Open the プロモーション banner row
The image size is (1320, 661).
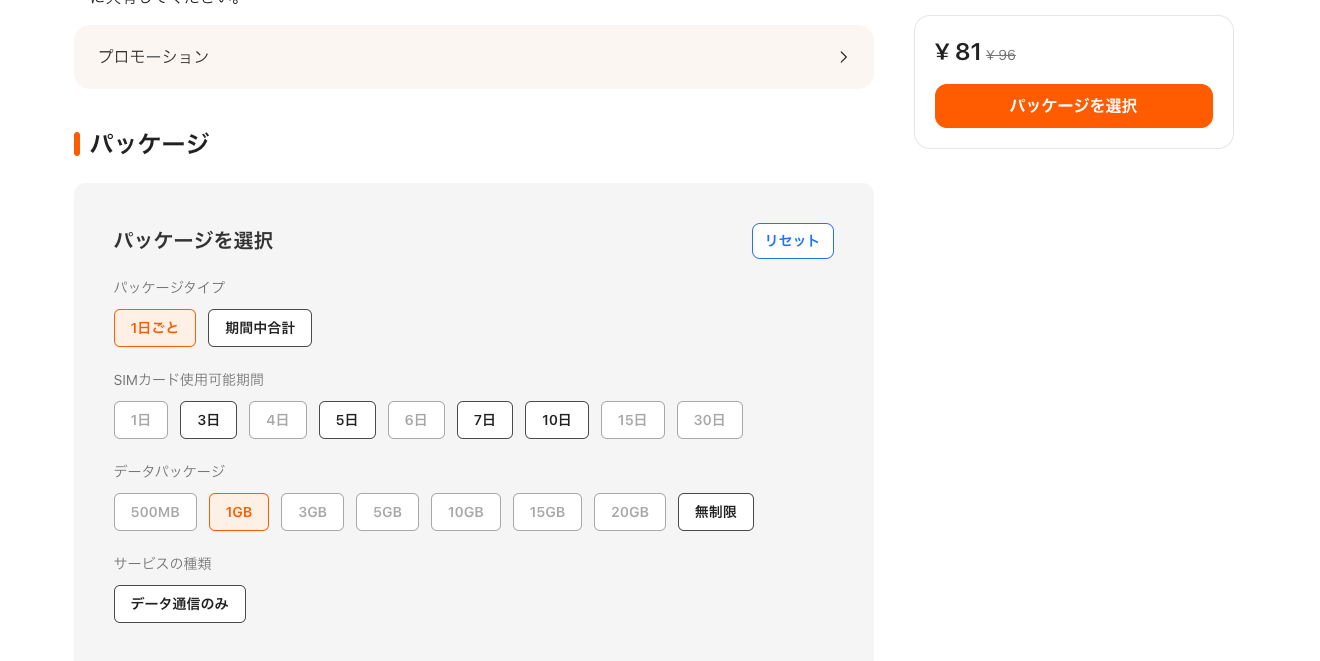click(474, 57)
